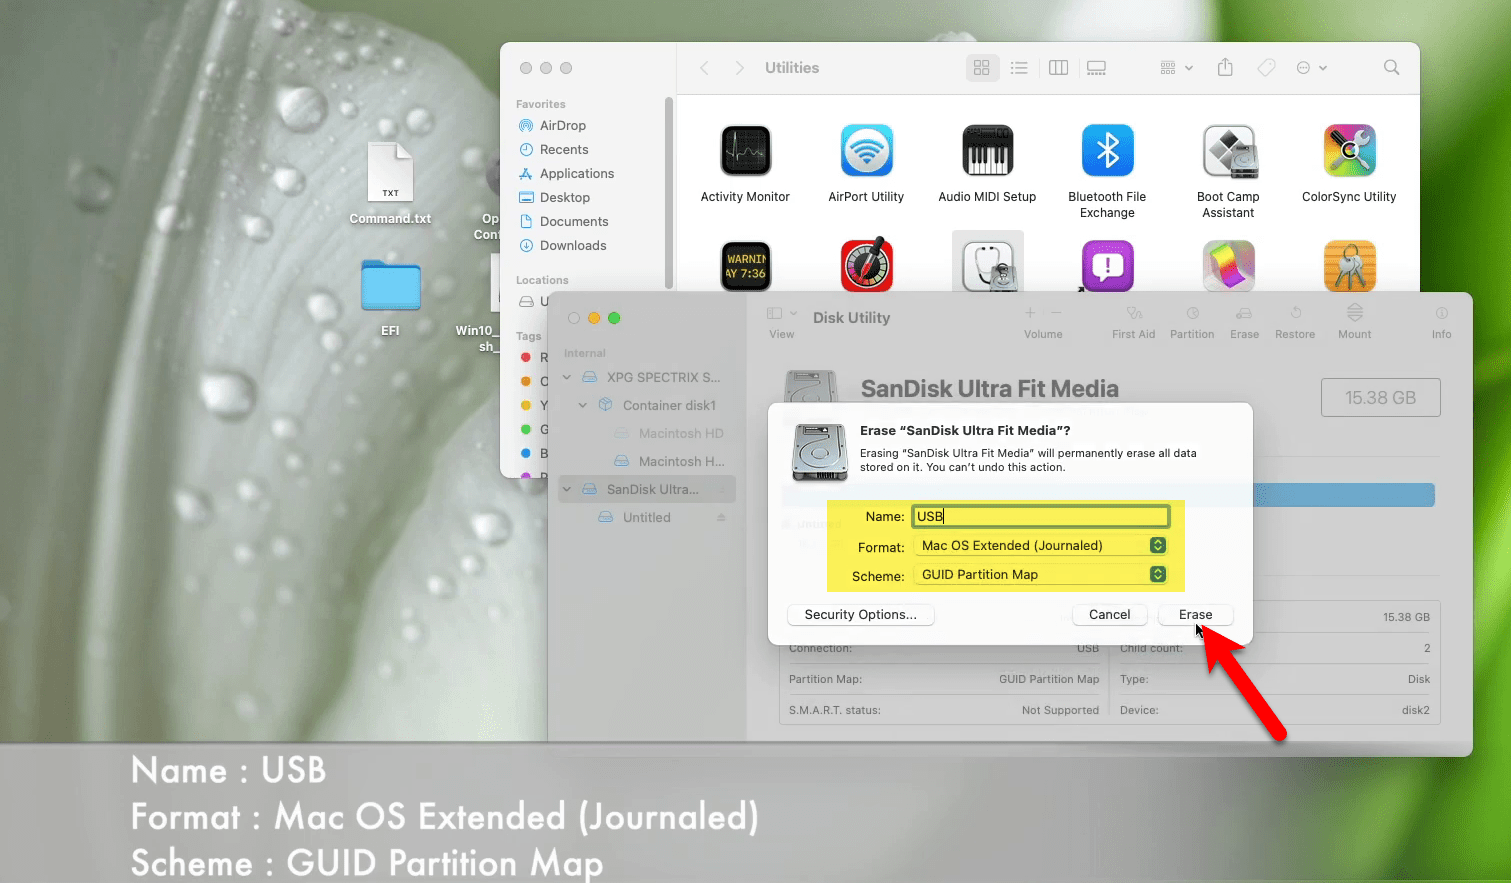Go back in Finder window
The height and width of the screenshot is (883, 1511).
(704, 68)
